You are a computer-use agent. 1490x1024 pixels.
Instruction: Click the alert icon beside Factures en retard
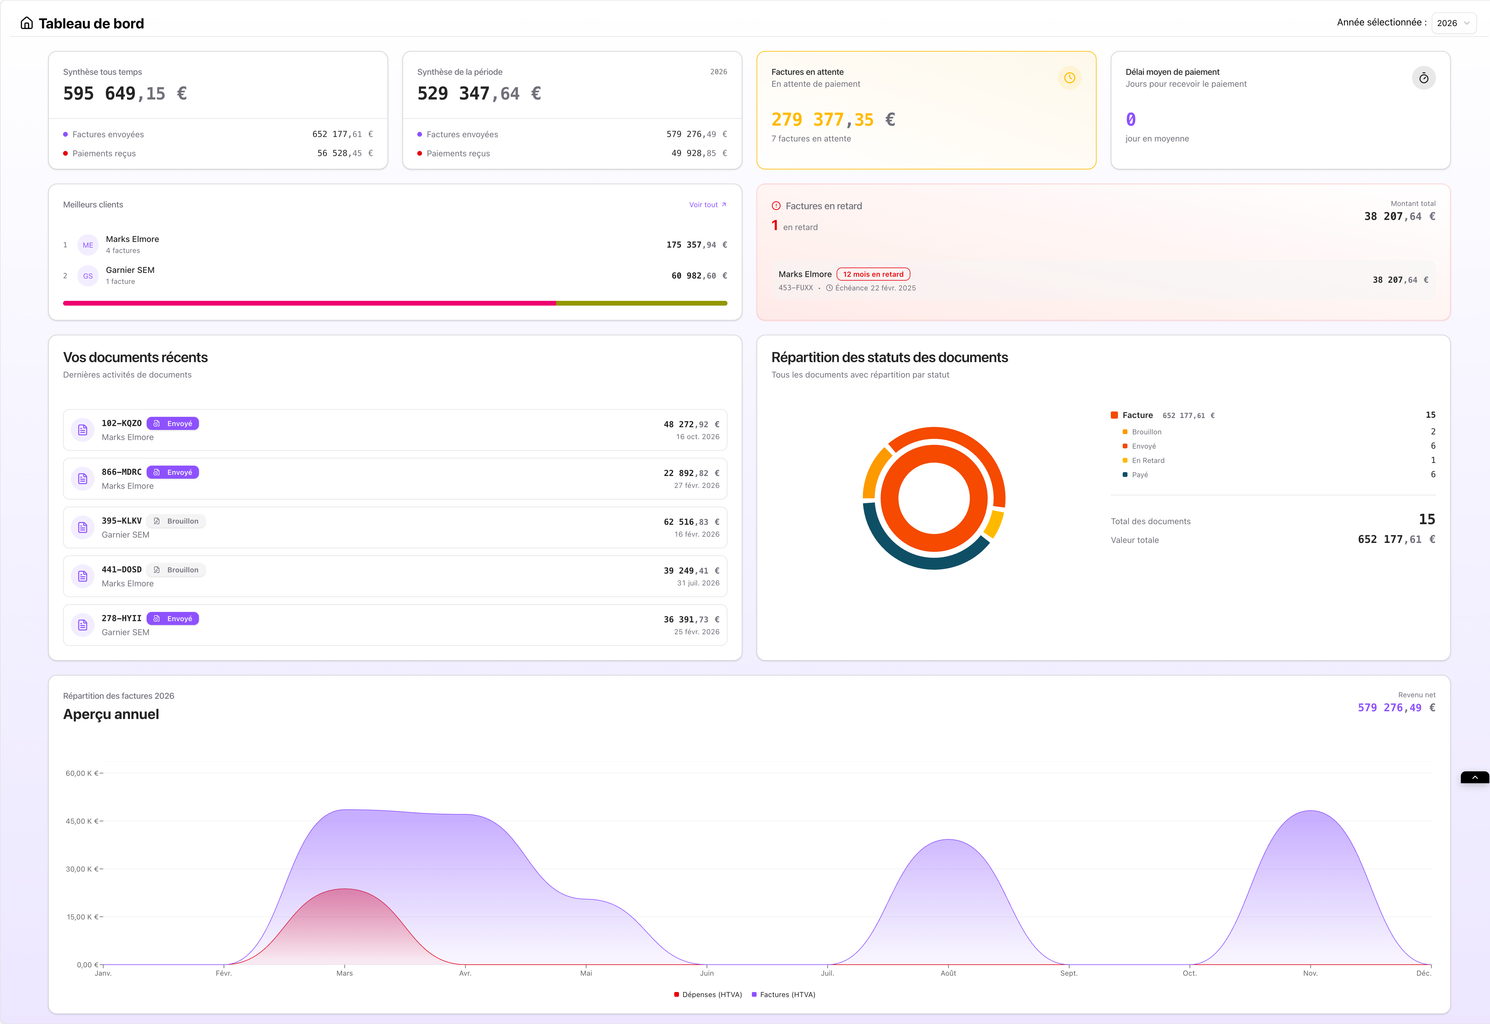(776, 206)
